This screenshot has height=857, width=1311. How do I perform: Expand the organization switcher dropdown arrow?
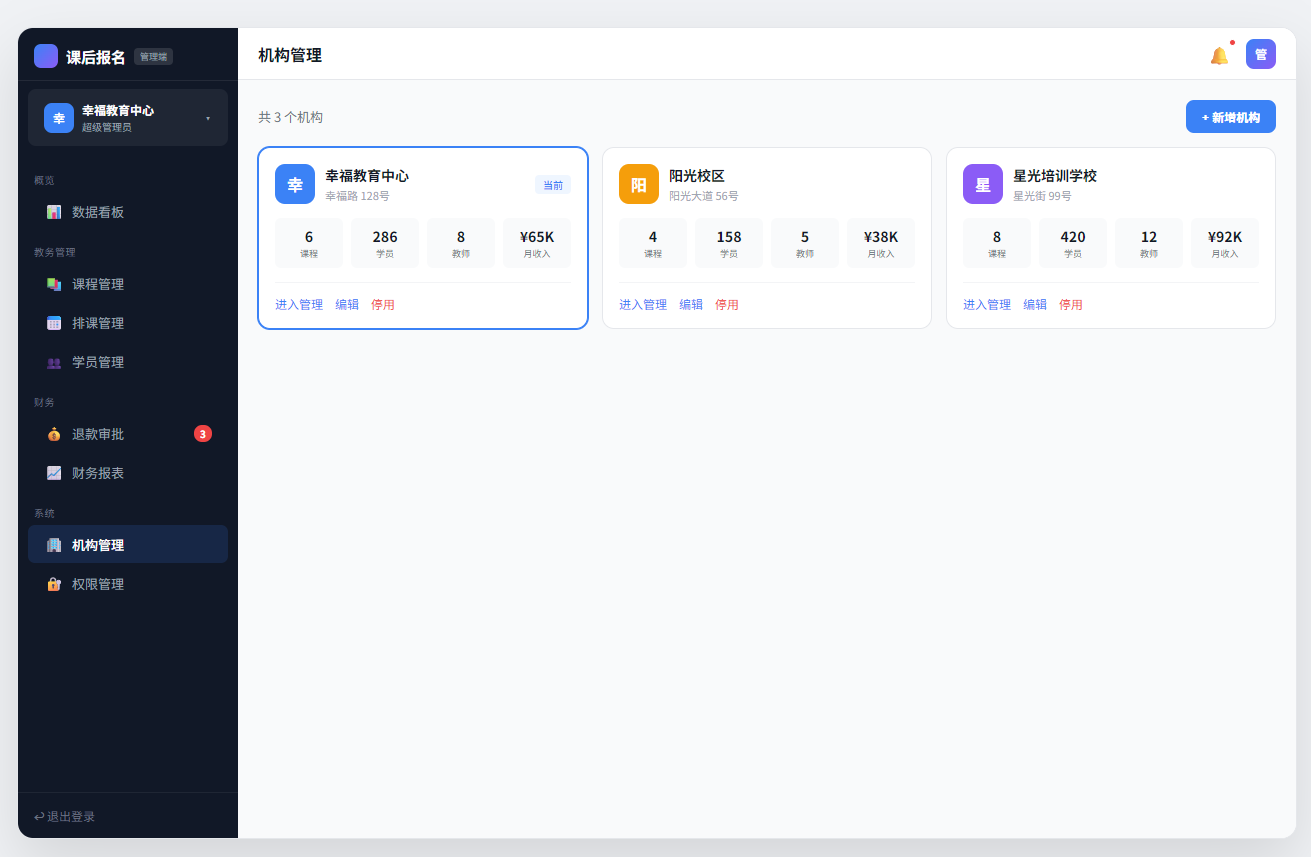tap(208, 118)
